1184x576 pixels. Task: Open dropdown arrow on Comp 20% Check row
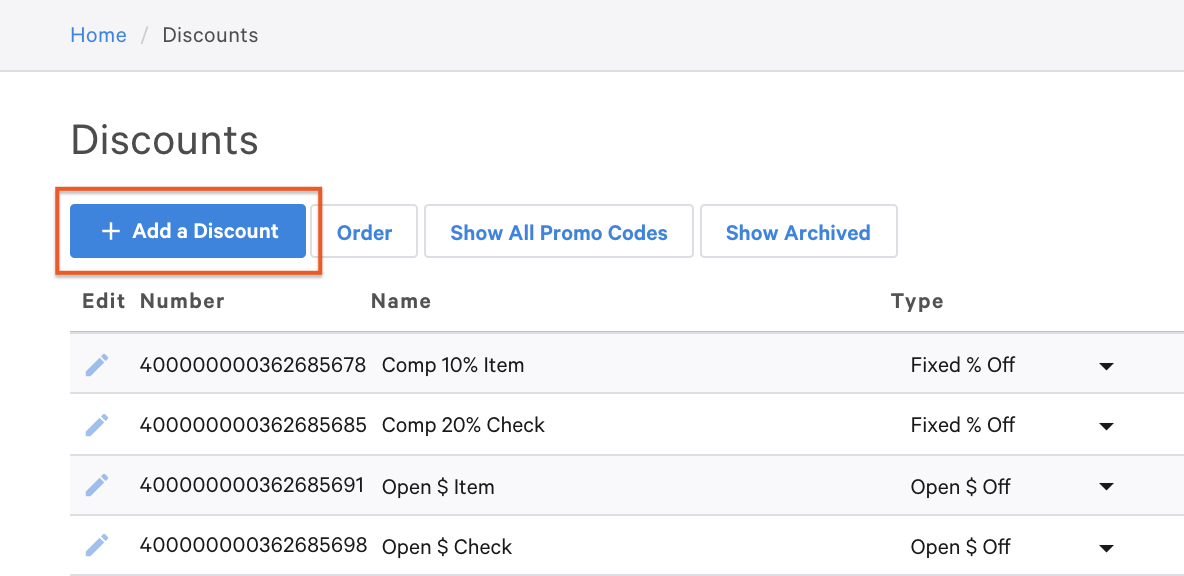1106,426
